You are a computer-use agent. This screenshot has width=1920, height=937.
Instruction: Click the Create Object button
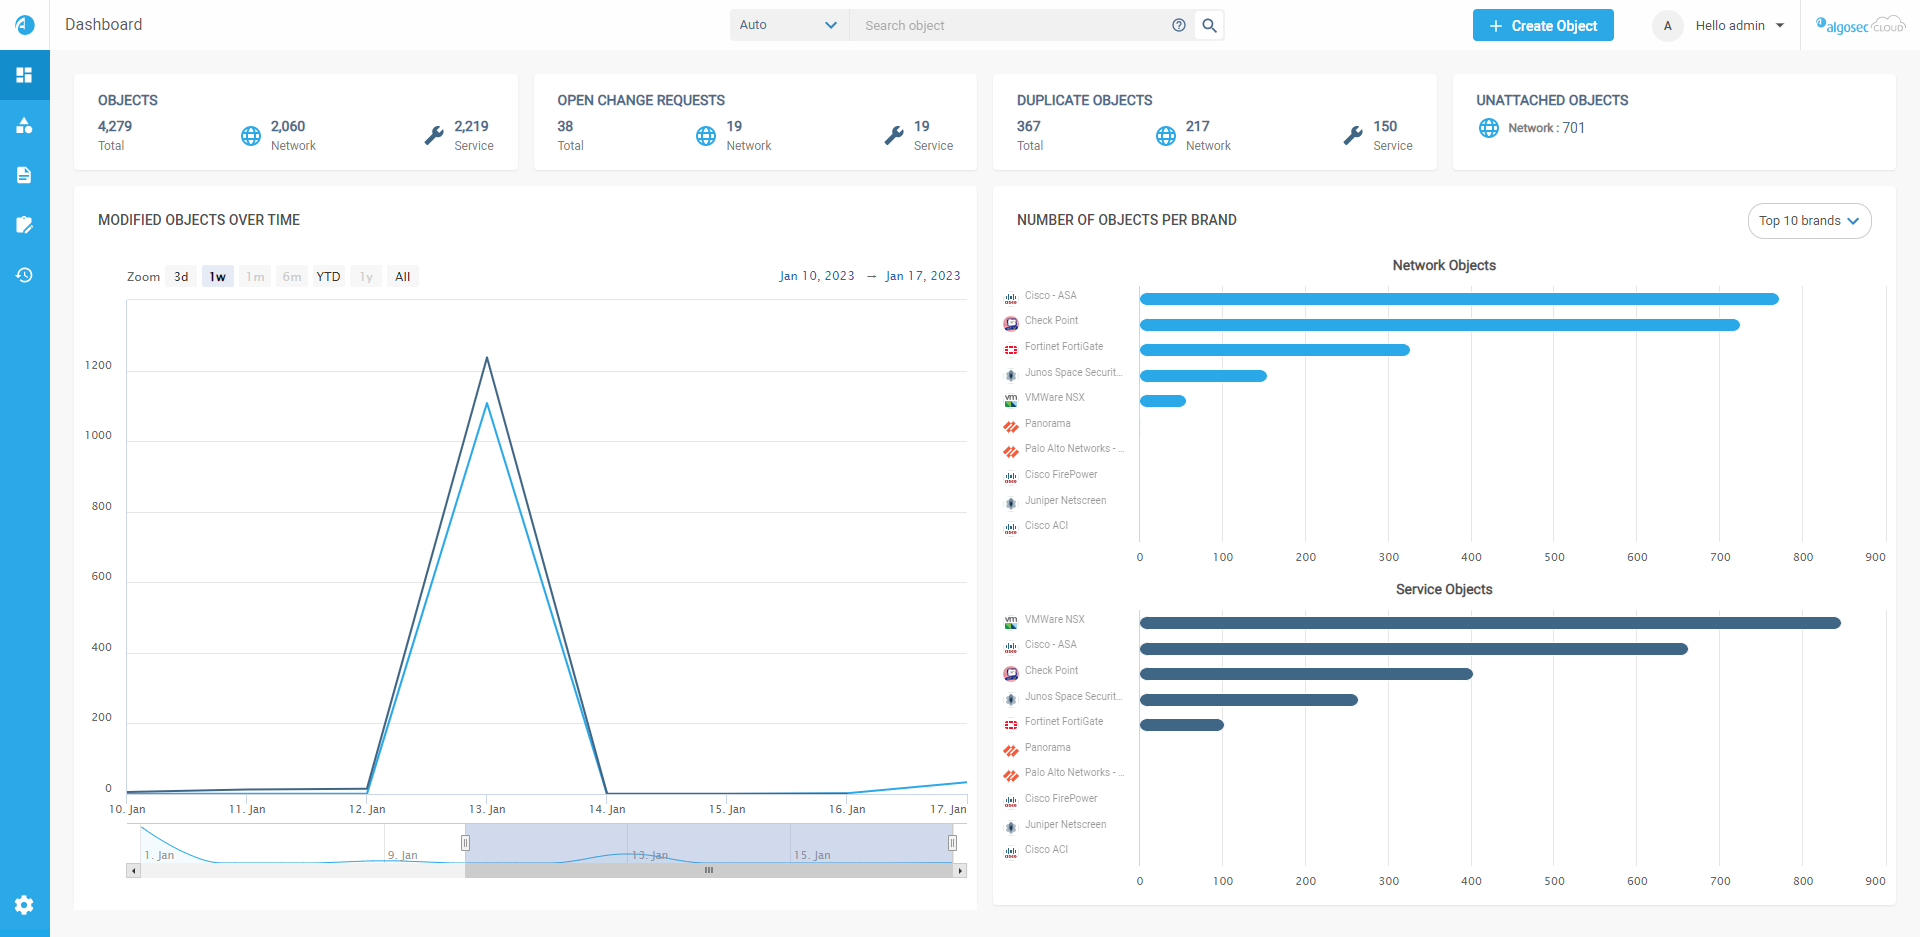(1542, 26)
